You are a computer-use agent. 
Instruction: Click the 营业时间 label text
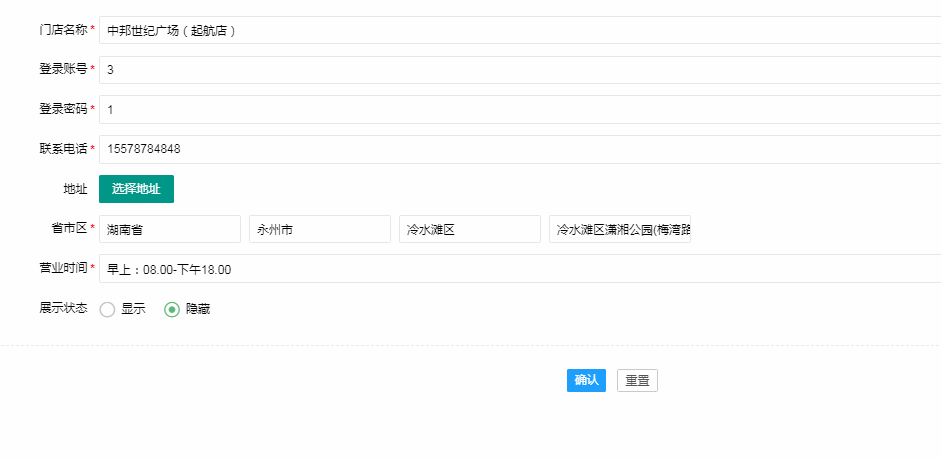(63, 268)
